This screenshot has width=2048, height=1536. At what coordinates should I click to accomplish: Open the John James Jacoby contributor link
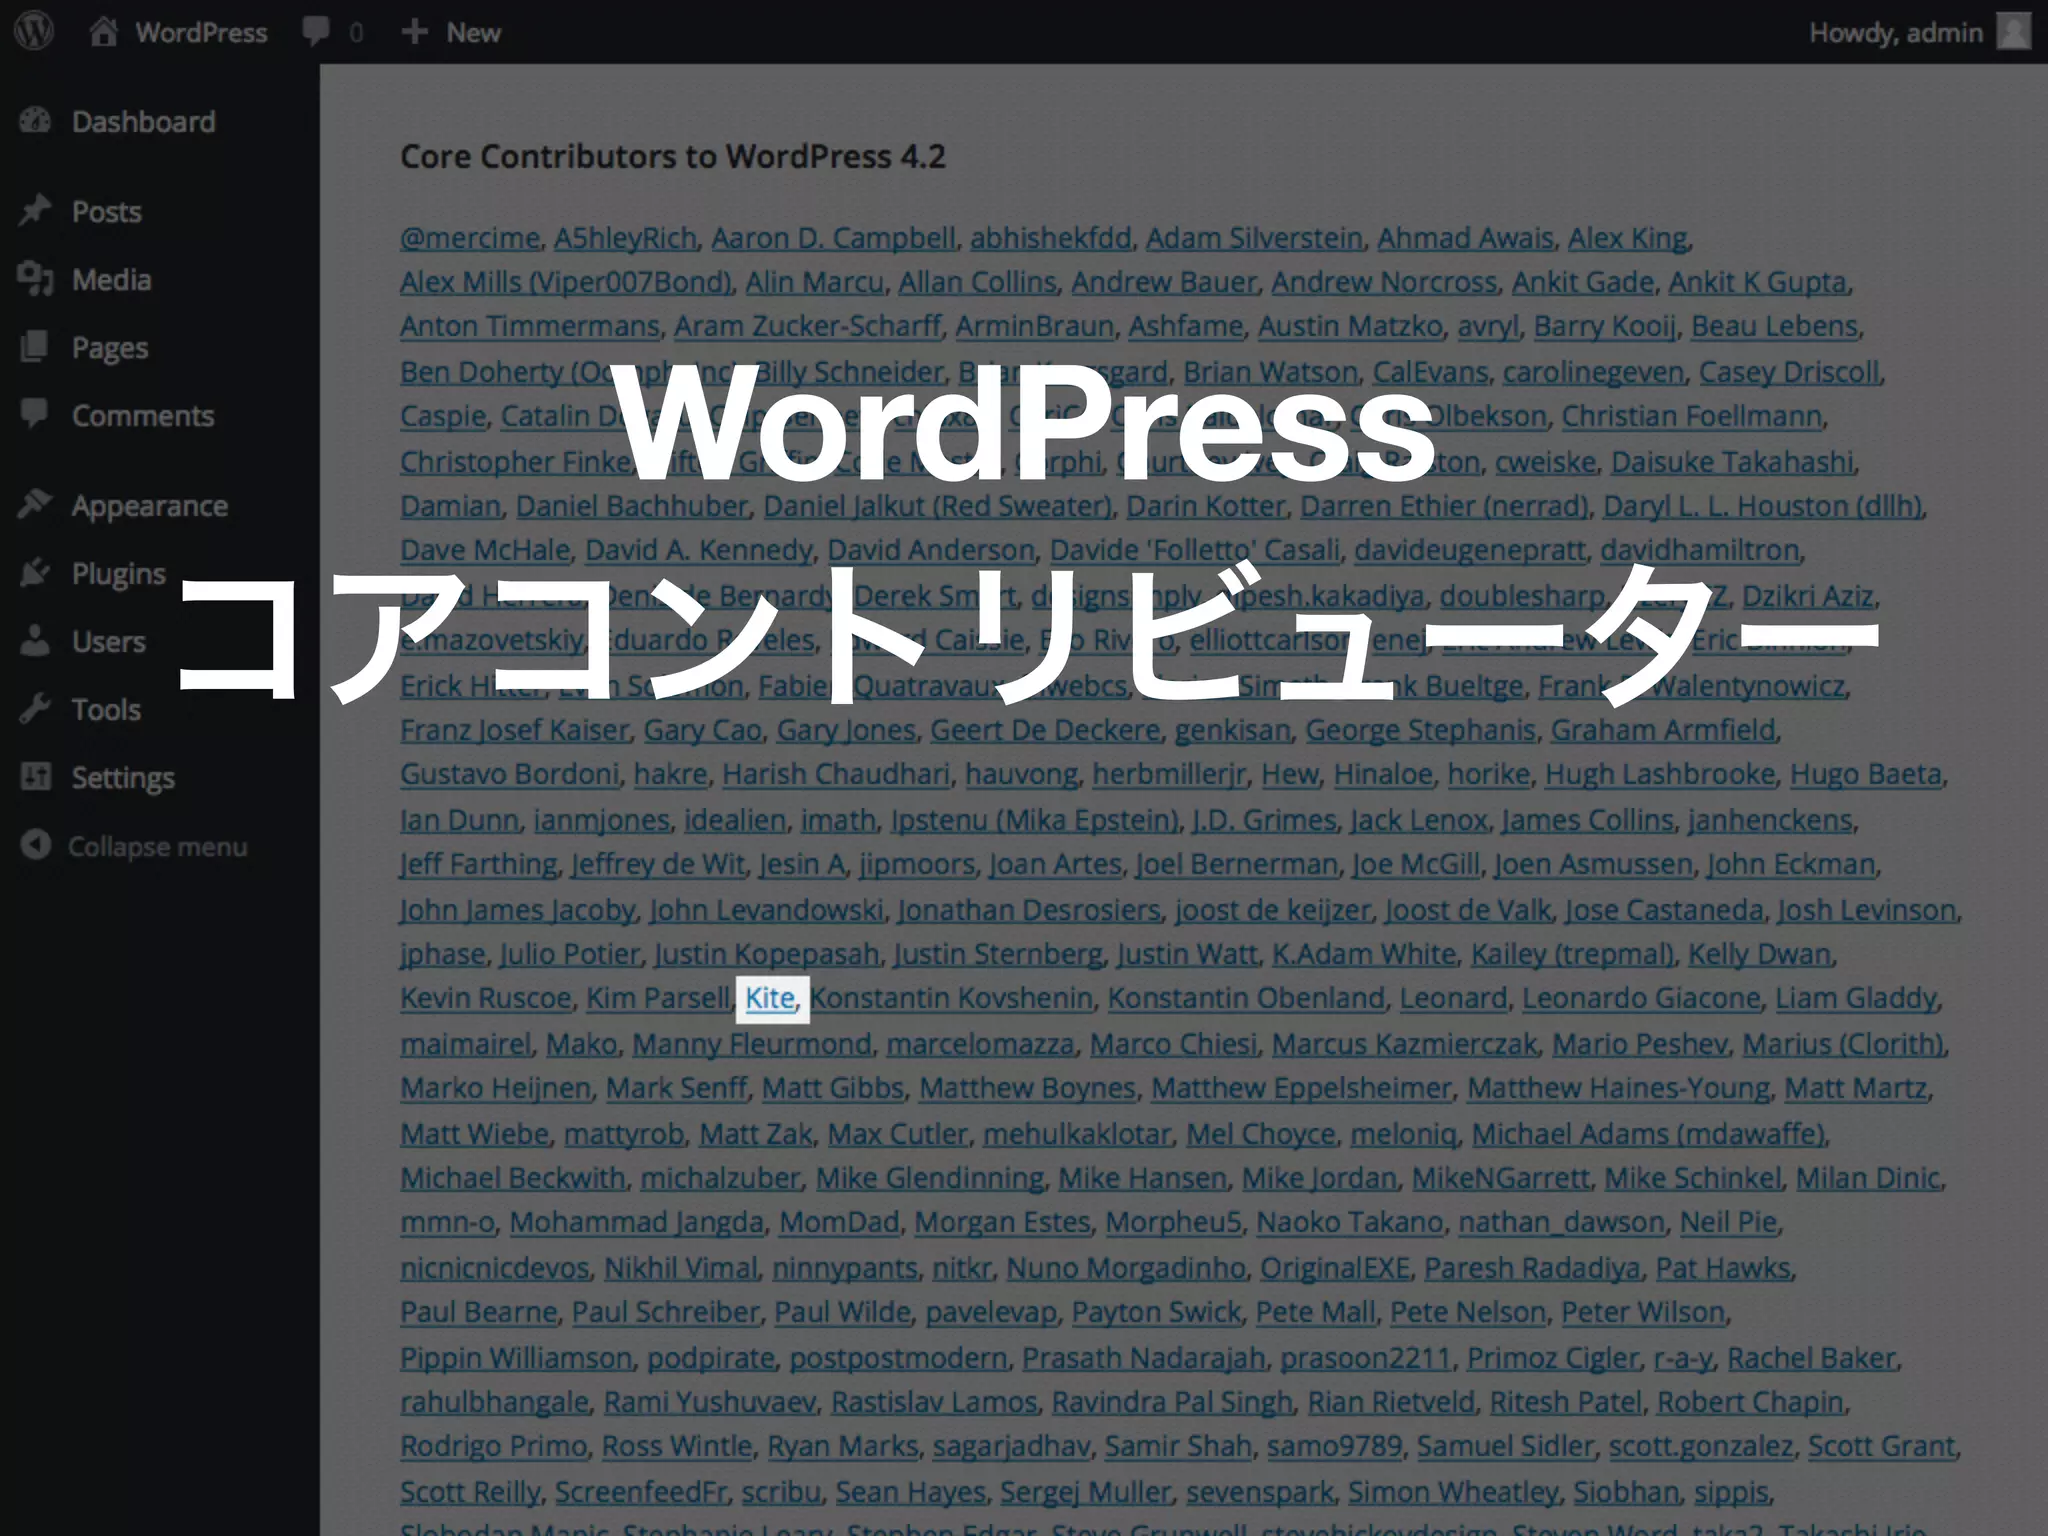[517, 910]
